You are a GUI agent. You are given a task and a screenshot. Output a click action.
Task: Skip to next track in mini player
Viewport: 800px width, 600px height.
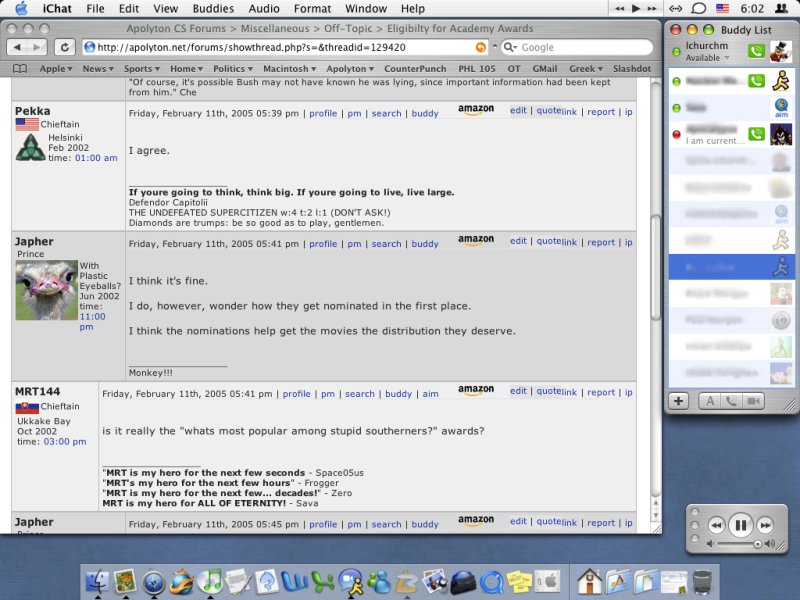point(765,524)
